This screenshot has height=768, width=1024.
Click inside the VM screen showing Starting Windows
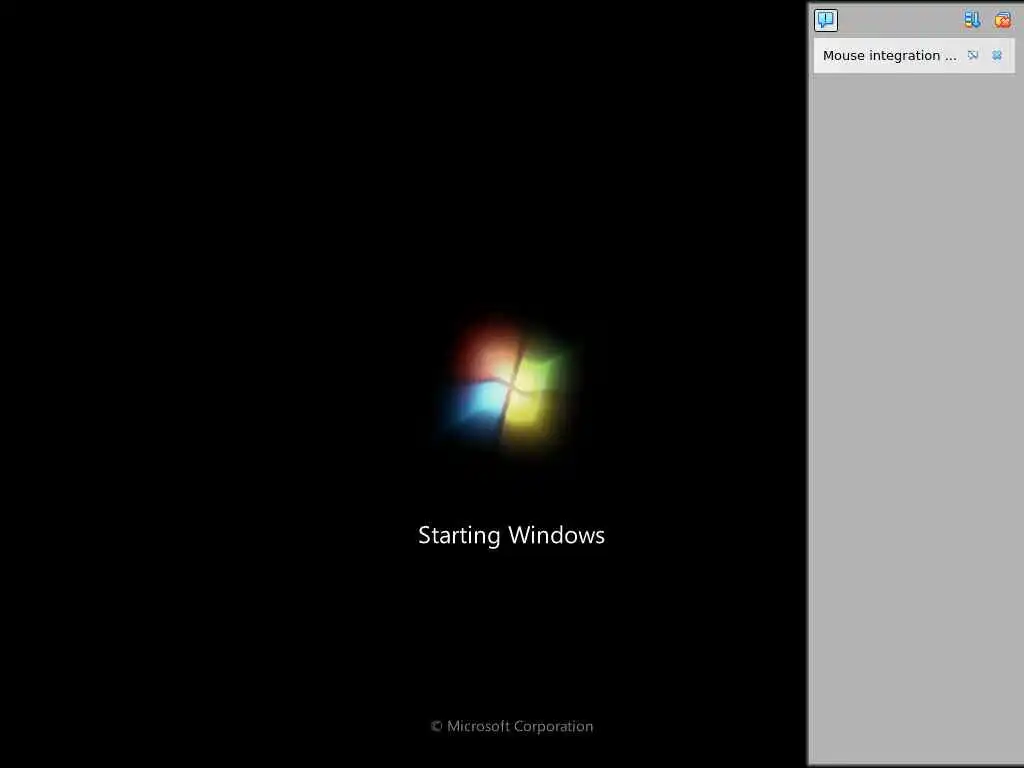(x=404, y=384)
